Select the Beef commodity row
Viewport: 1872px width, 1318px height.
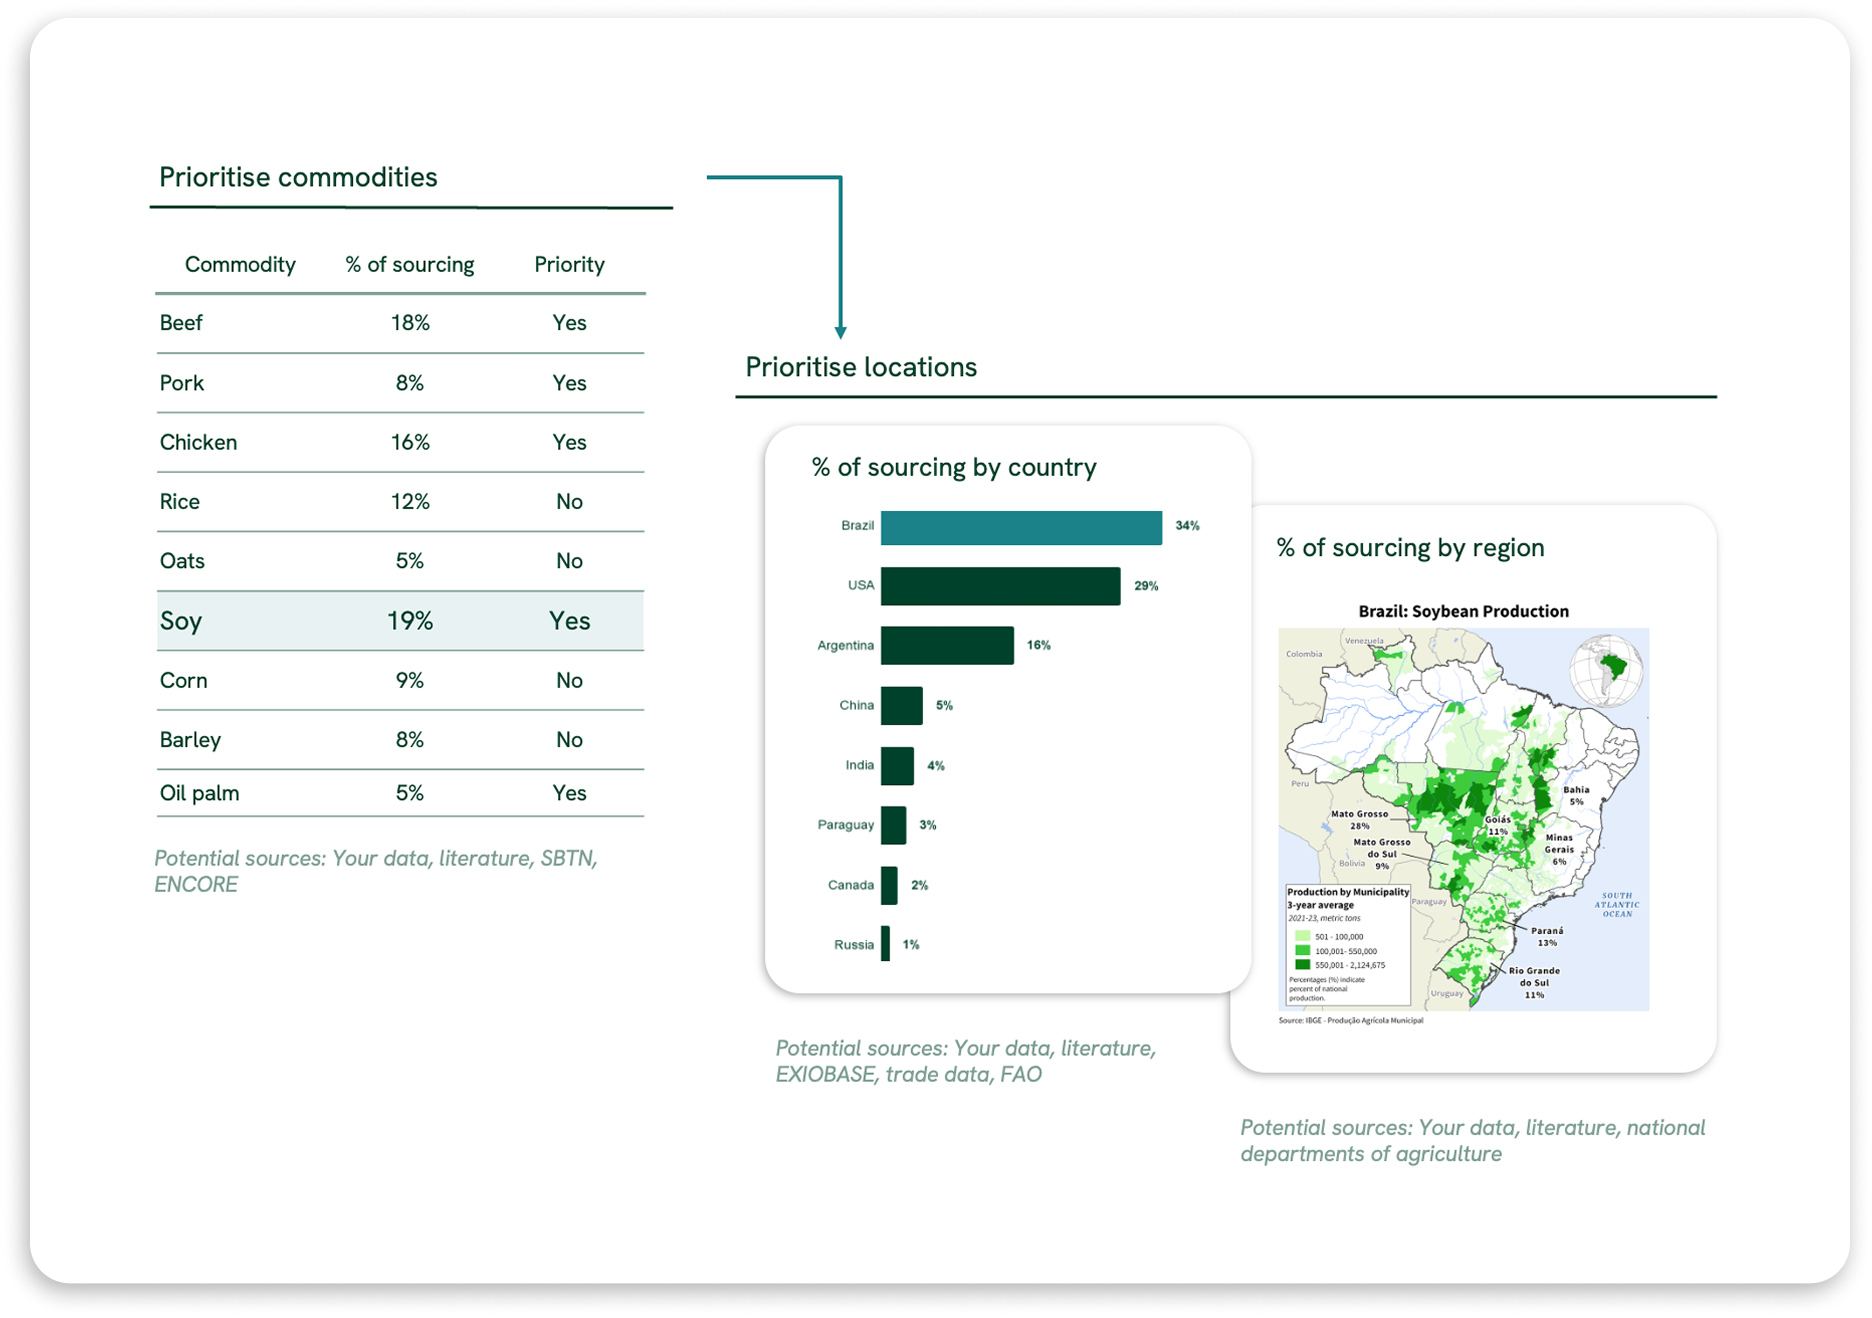pyautogui.click(x=400, y=323)
